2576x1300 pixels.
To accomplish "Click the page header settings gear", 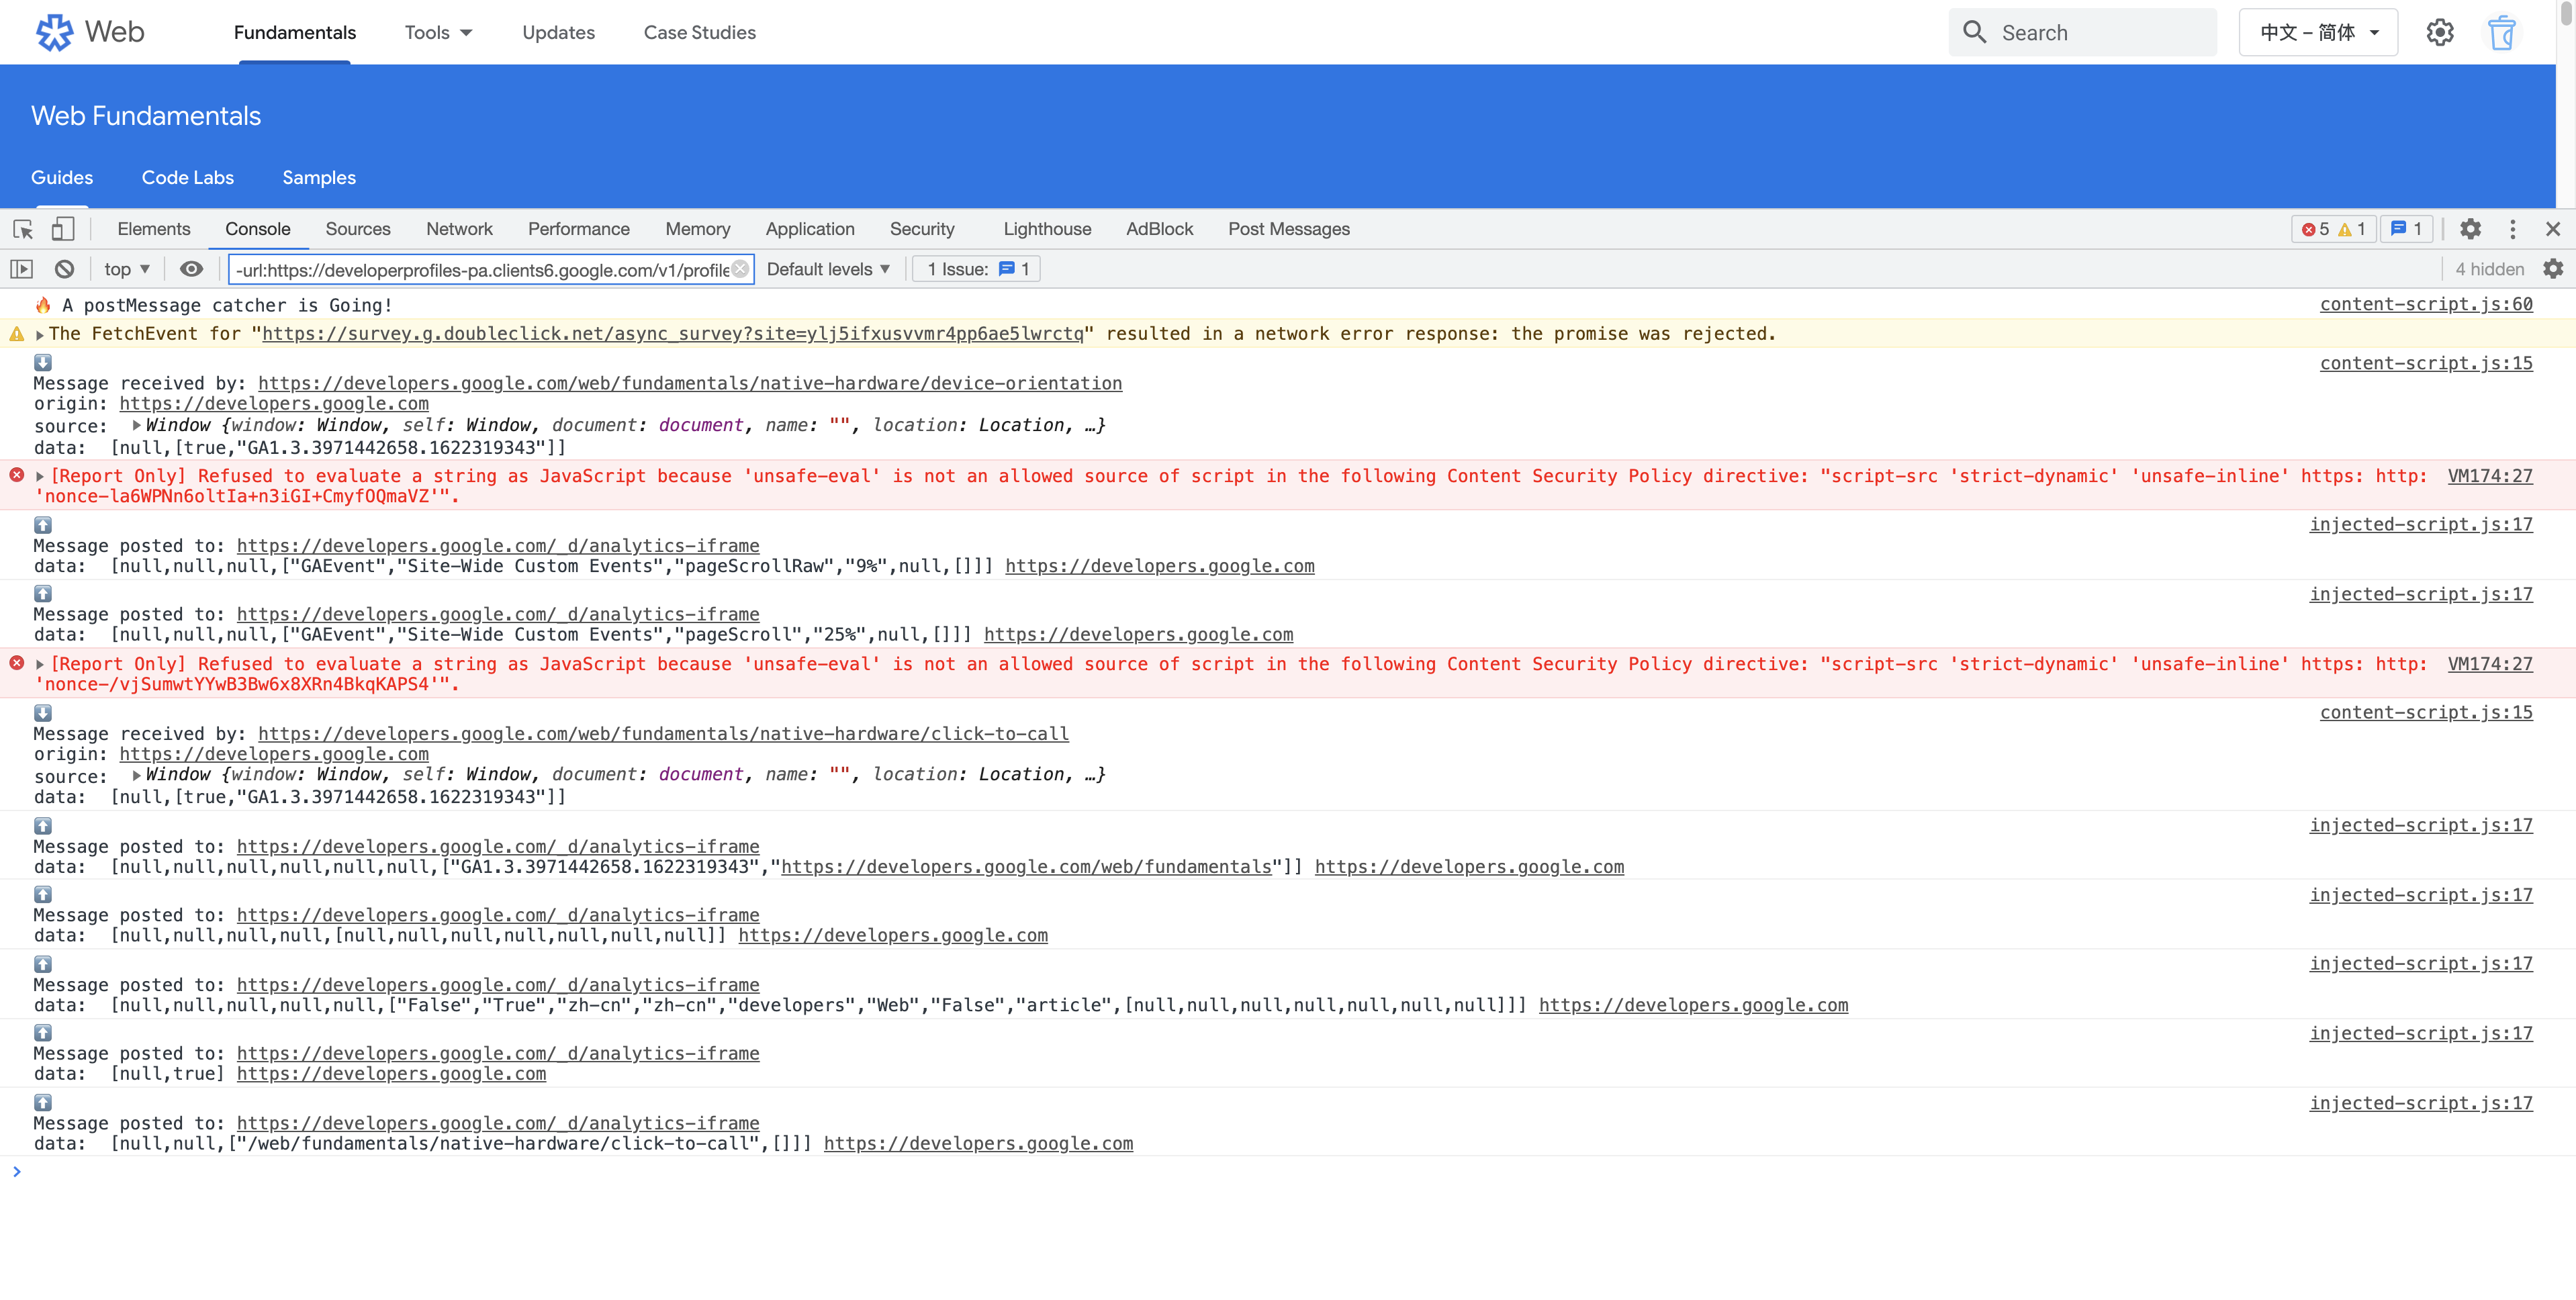I will pos(2439,33).
